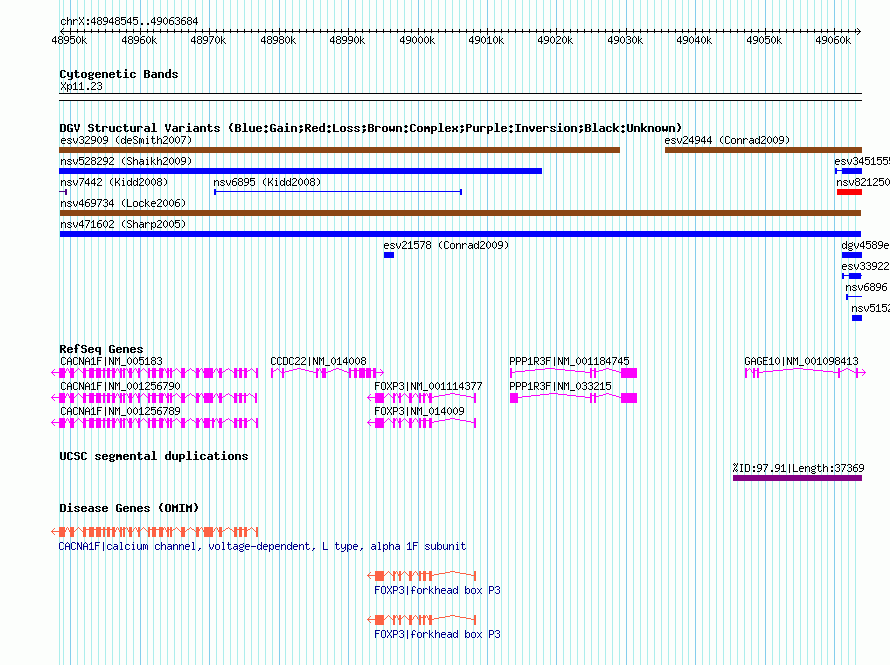Image resolution: width=890 pixels, height=665 pixels.
Task: Select the CCDC22 gene model glyph
Action: [328, 373]
